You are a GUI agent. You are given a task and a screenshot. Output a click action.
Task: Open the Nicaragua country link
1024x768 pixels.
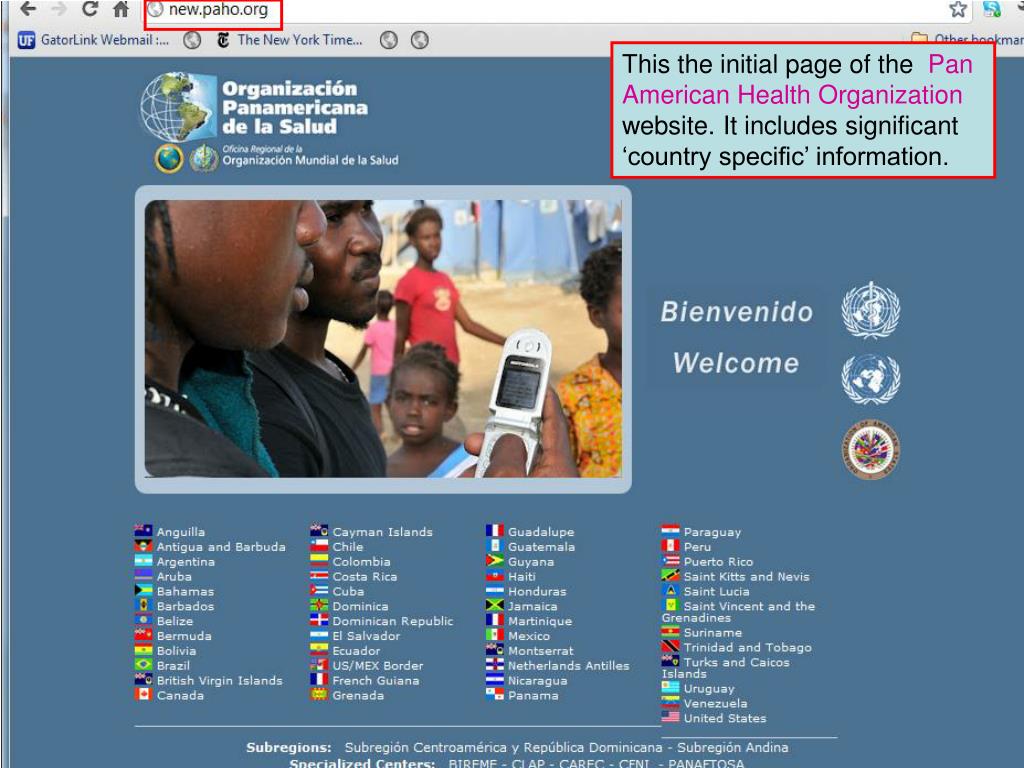point(537,680)
